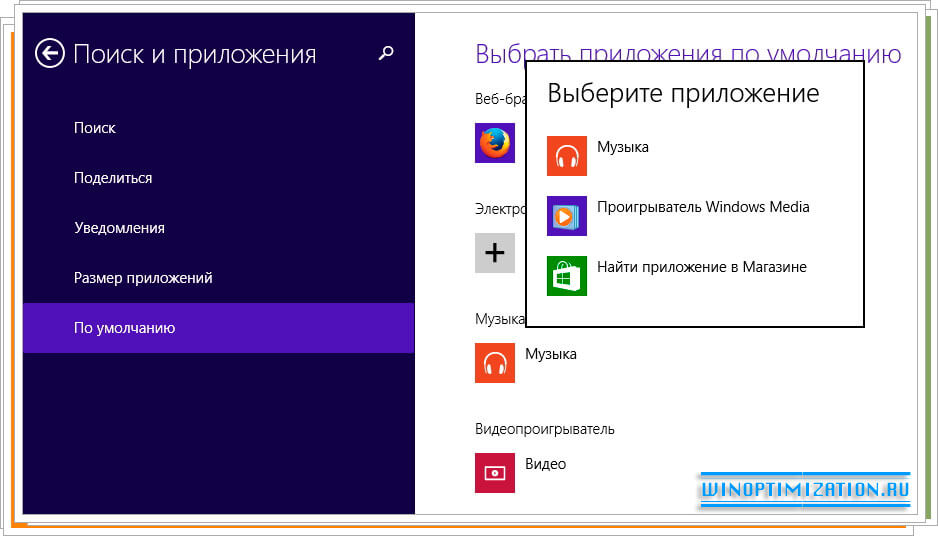This screenshot has height=536, width=938.
Task: Choose Музыка in the app picker popup
Action: (x=623, y=147)
